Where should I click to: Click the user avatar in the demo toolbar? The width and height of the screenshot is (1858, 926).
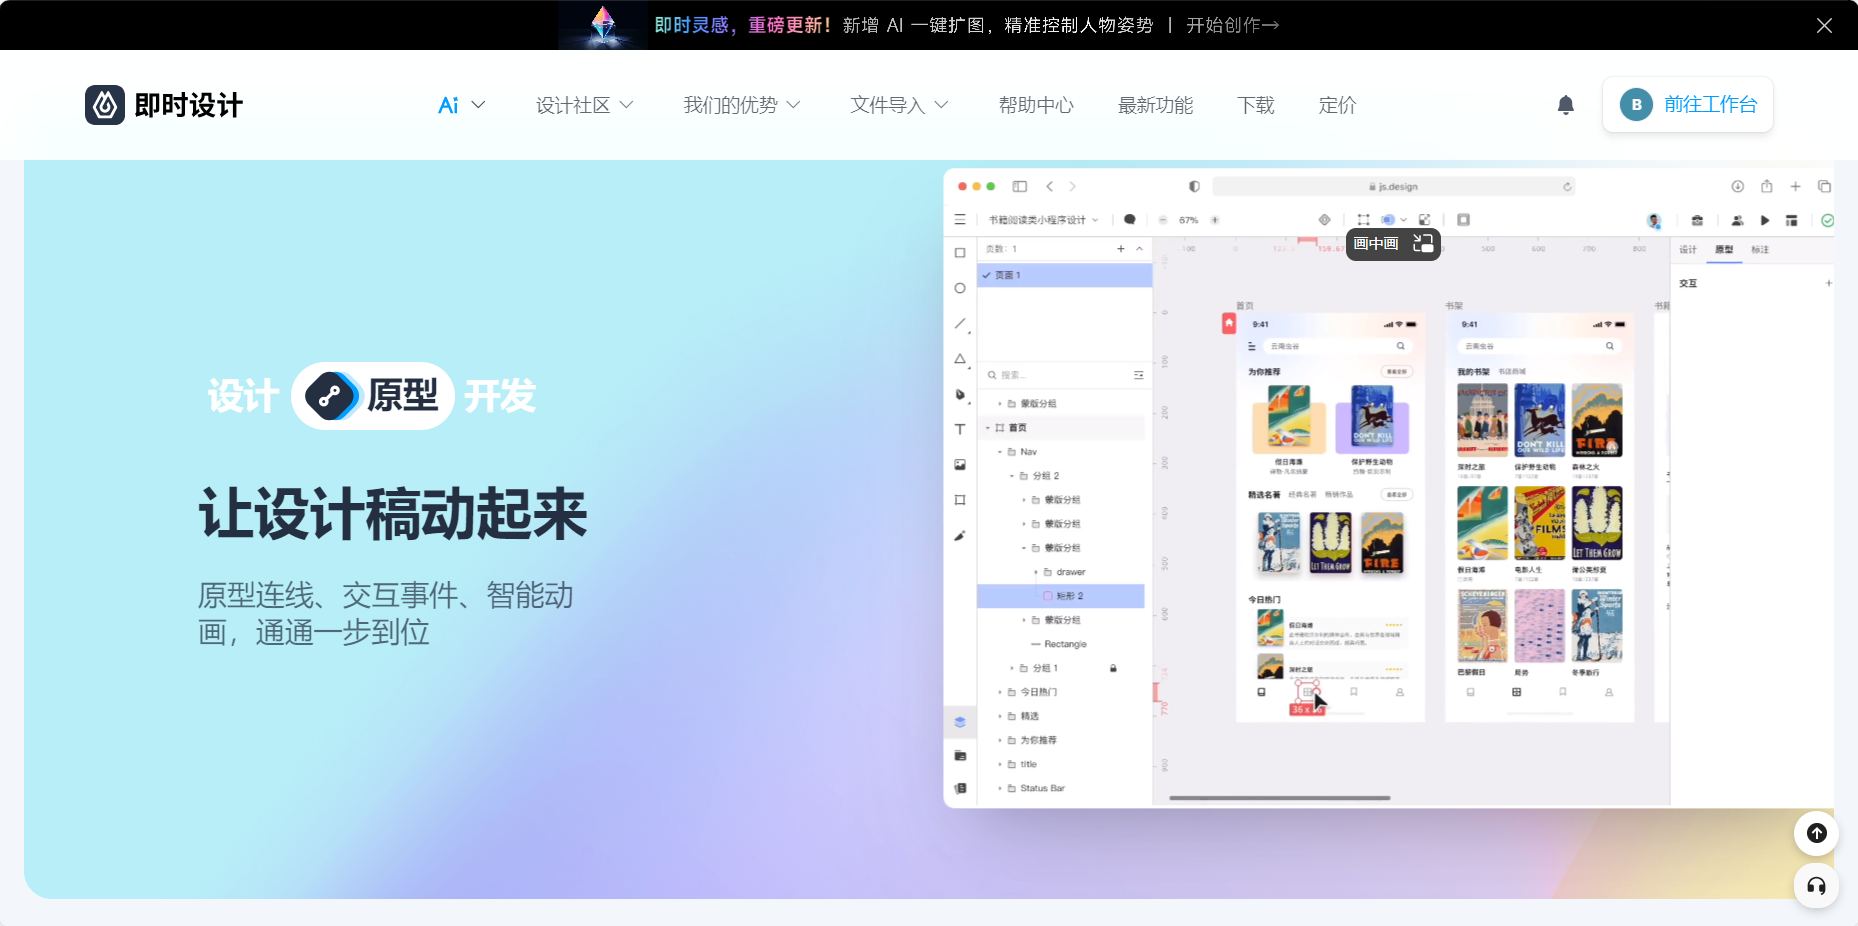coord(1654,220)
